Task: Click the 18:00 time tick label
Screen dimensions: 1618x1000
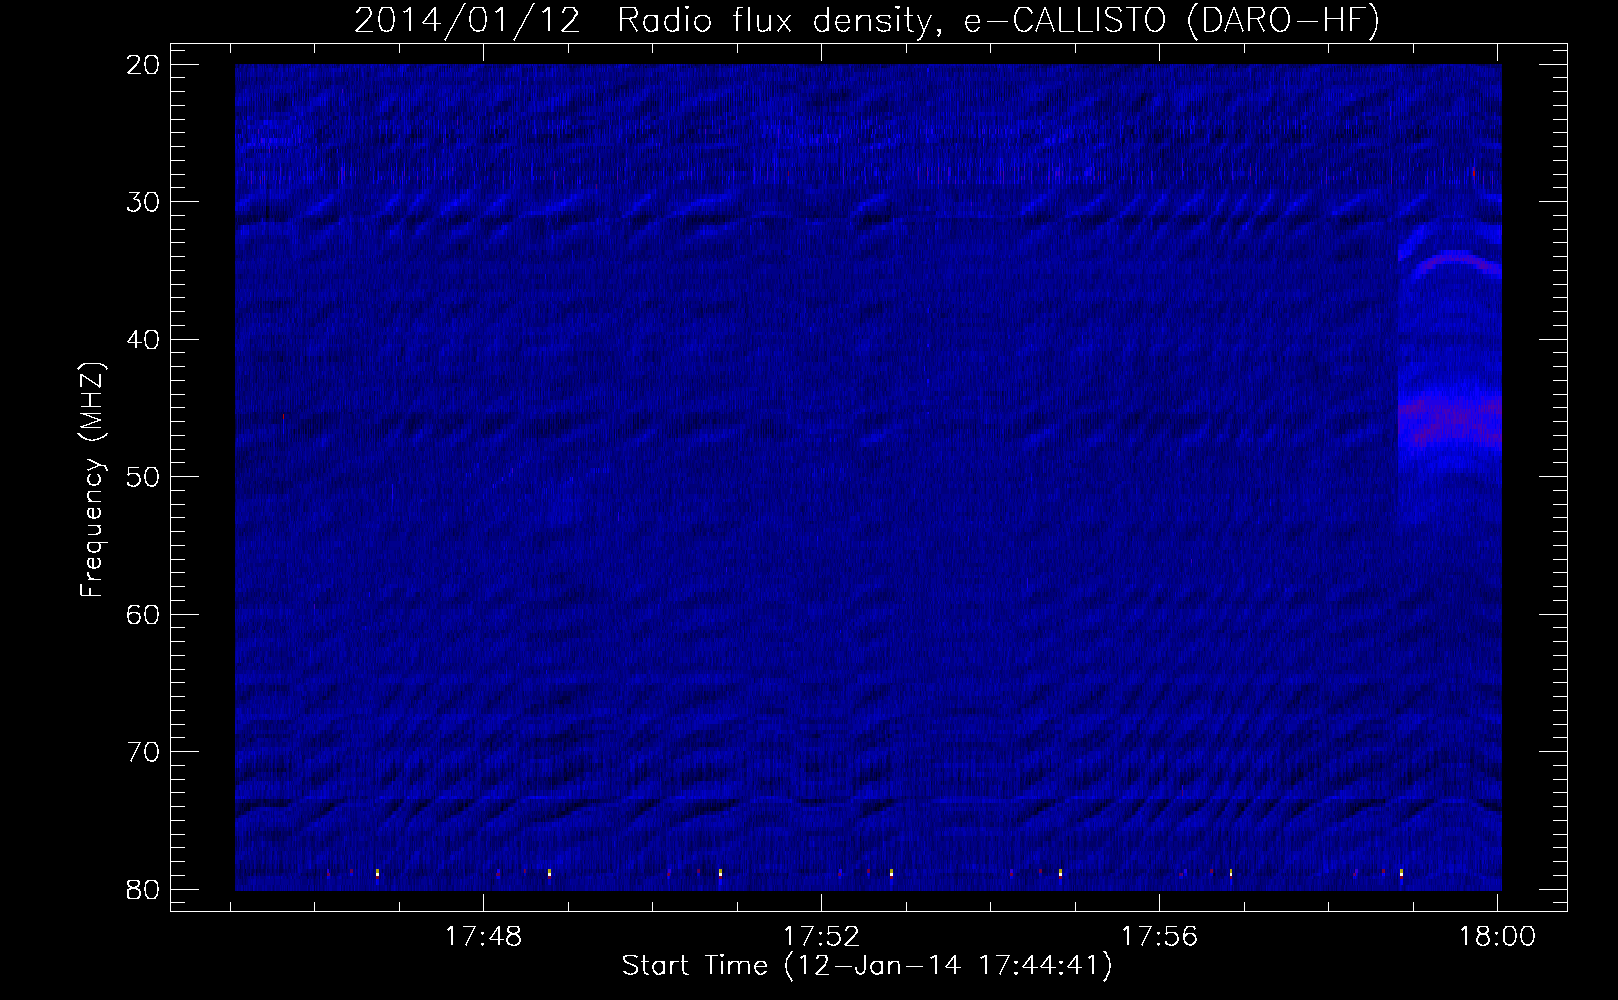Action: (x=1497, y=937)
